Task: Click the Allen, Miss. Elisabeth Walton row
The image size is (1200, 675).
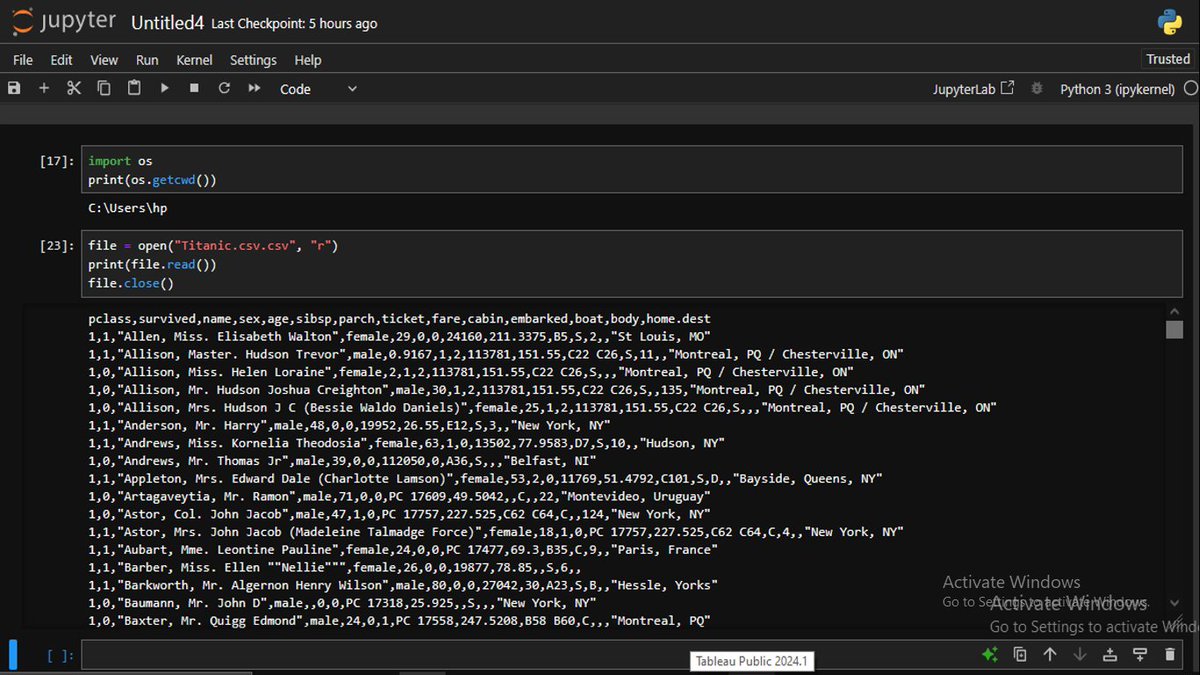Action: point(399,336)
